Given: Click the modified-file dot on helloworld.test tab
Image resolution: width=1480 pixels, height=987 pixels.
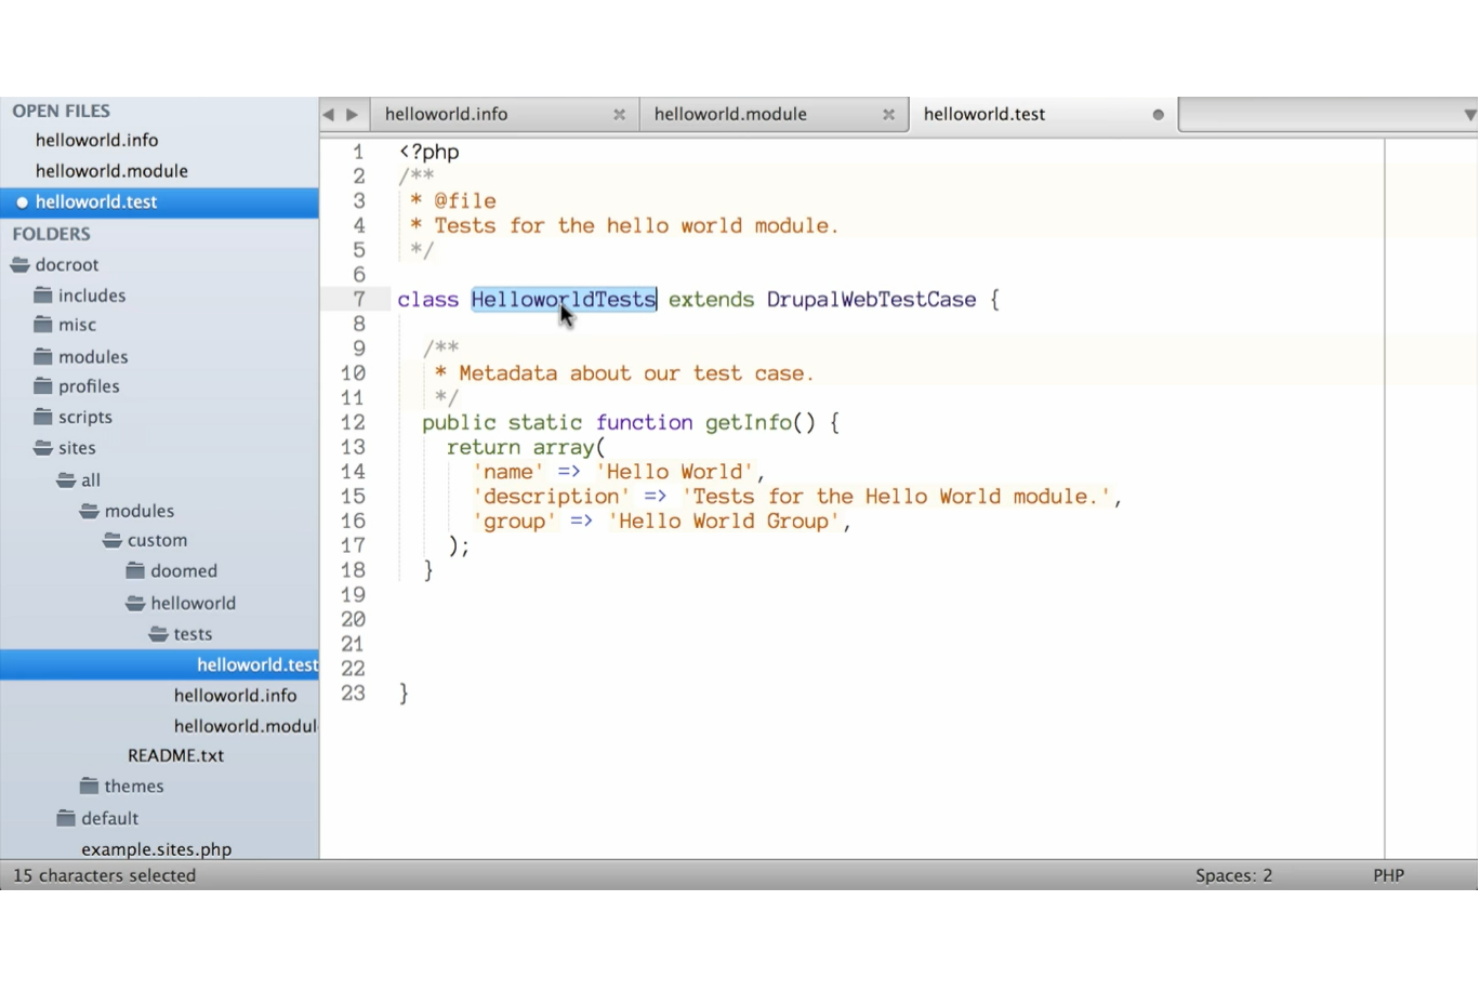Looking at the screenshot, I should 1158,114.
